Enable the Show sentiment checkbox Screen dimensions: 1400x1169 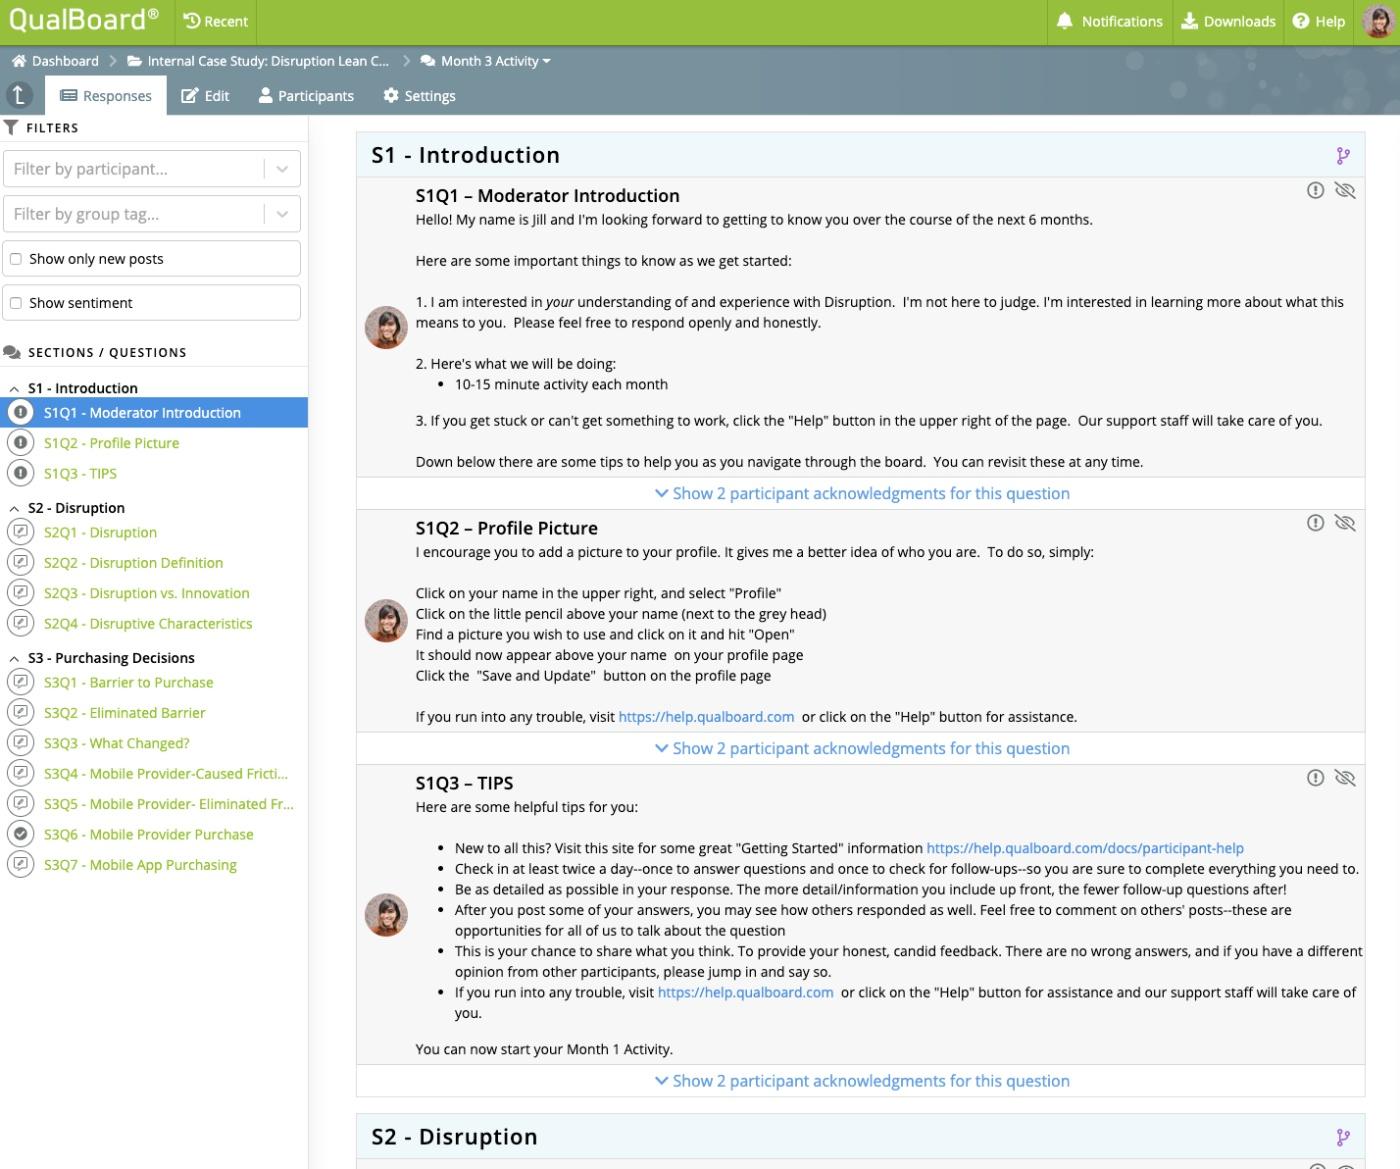[15, 302]
